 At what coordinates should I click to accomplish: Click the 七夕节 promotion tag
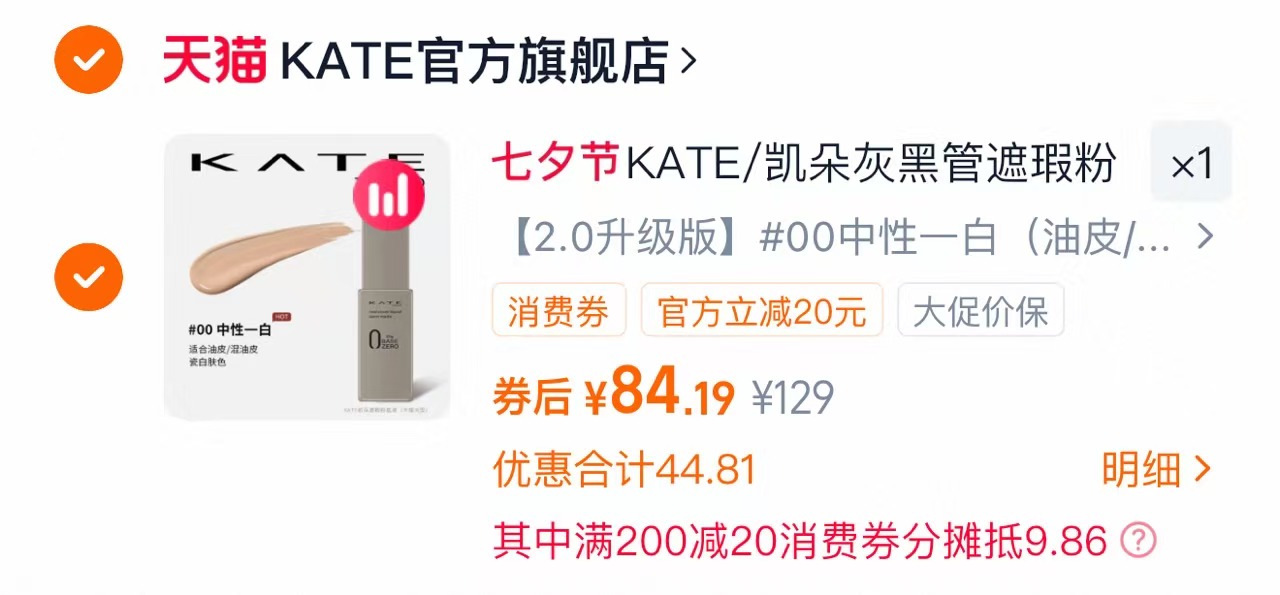click(556, 162)
